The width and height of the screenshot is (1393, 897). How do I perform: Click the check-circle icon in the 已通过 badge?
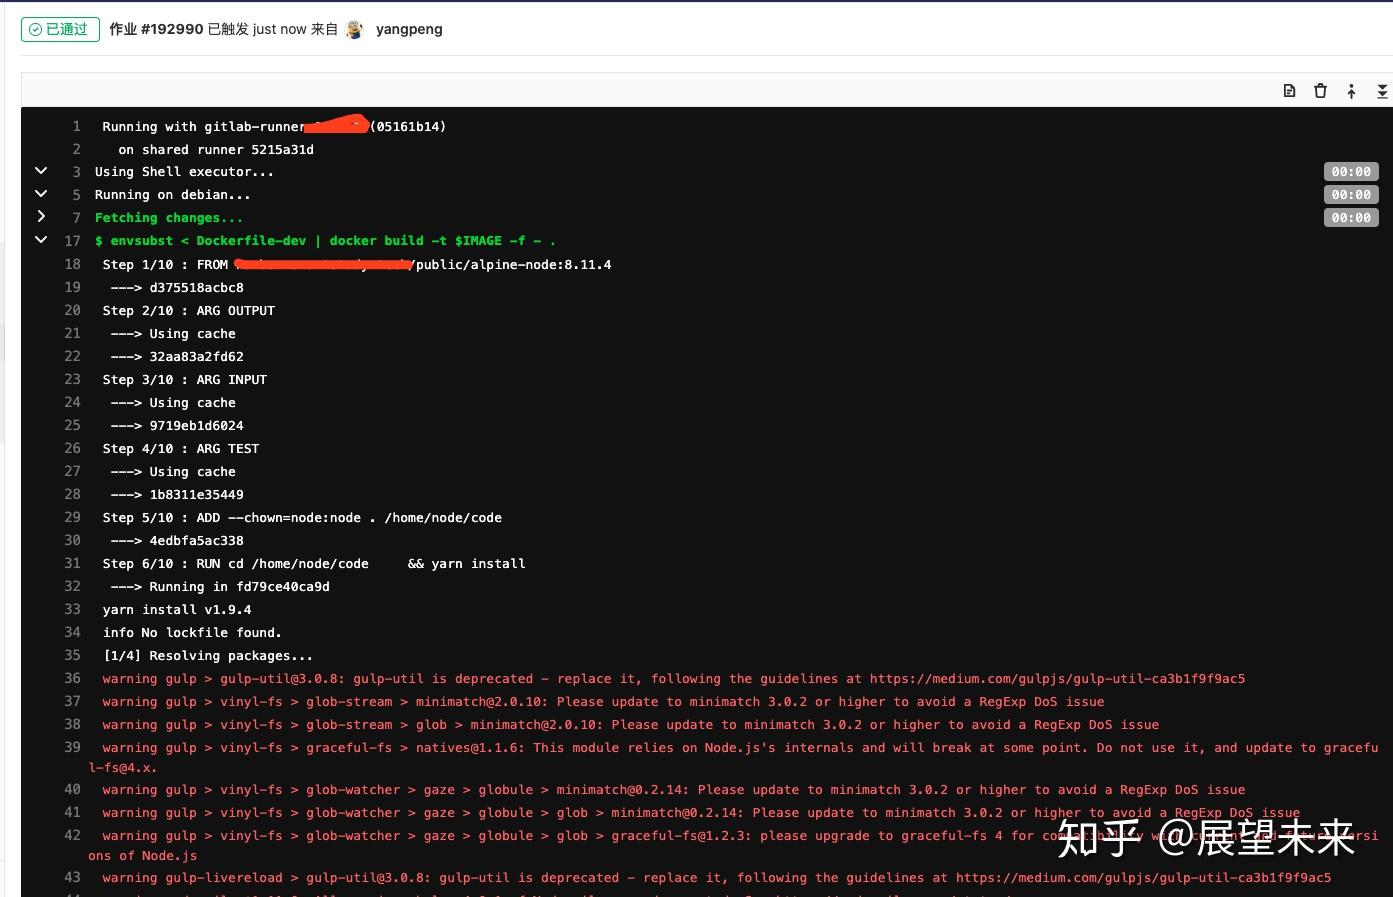coord(36,29)
